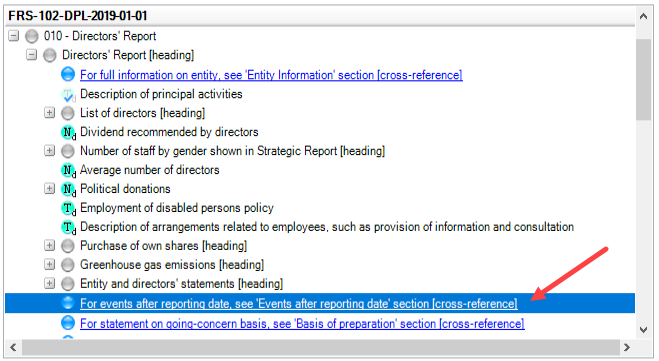
Task: Expand the Greenhouse gas emissions heading
Action: pyautogui.click(x=50, y=264)
